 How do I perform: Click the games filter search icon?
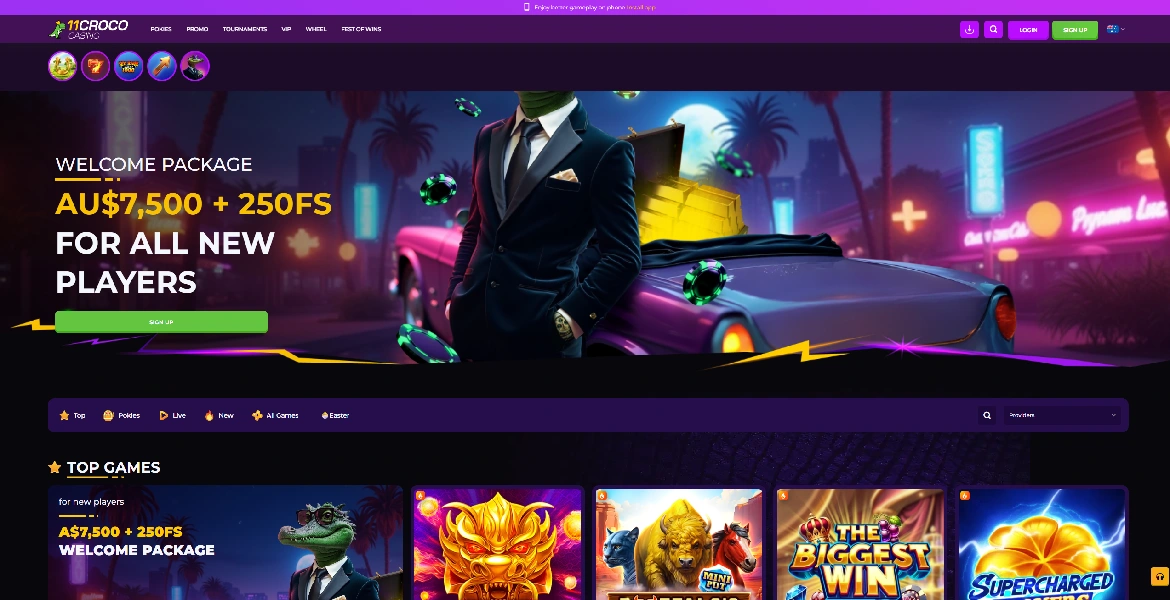tap(987, 415)
